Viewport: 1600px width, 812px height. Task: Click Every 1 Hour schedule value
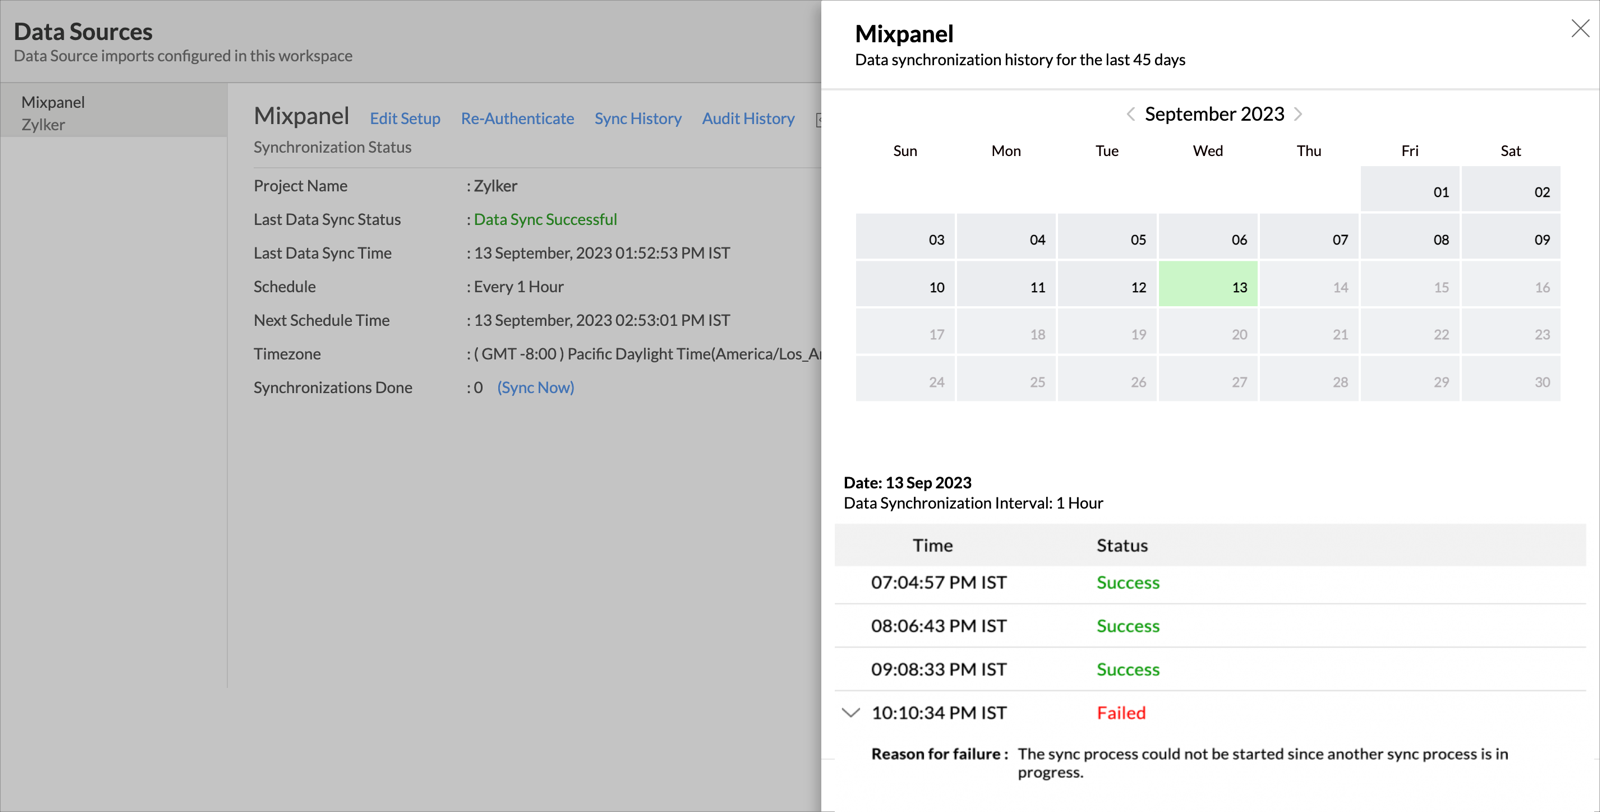[518, 286]
